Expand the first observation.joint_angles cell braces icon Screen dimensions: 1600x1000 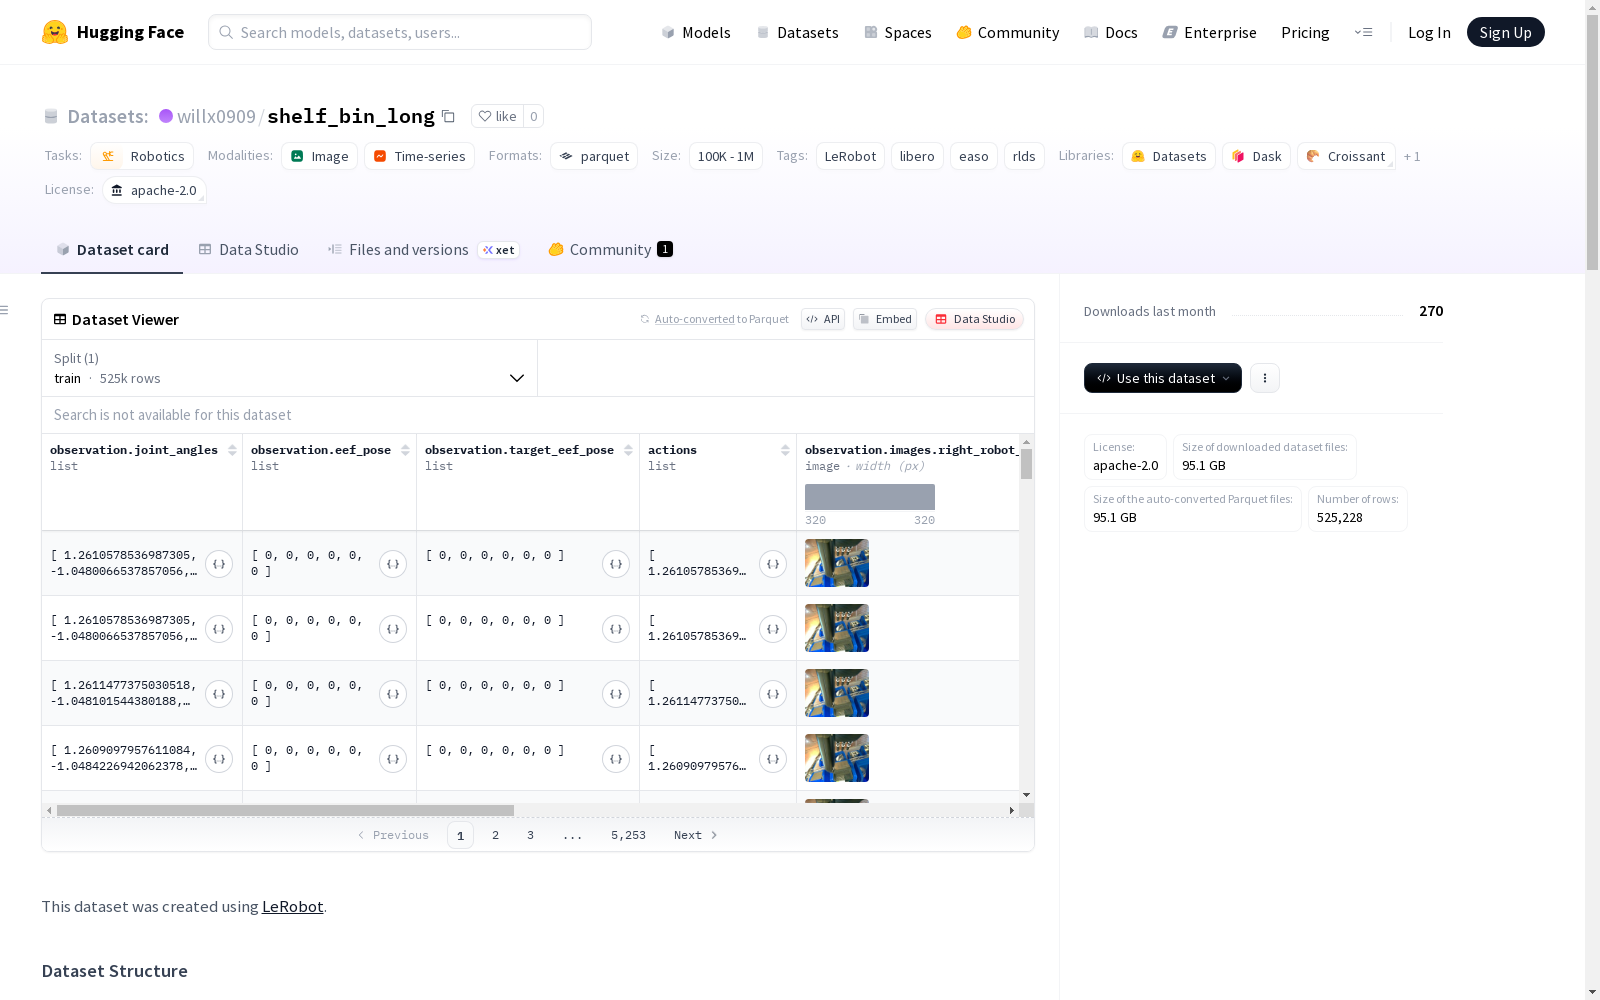(219, 564)
